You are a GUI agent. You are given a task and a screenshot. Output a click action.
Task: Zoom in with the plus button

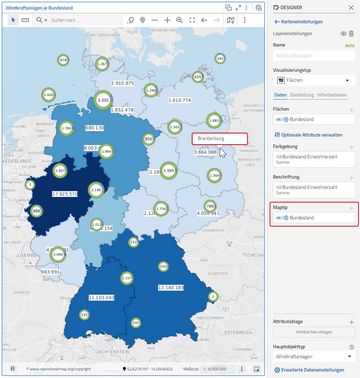167,20
